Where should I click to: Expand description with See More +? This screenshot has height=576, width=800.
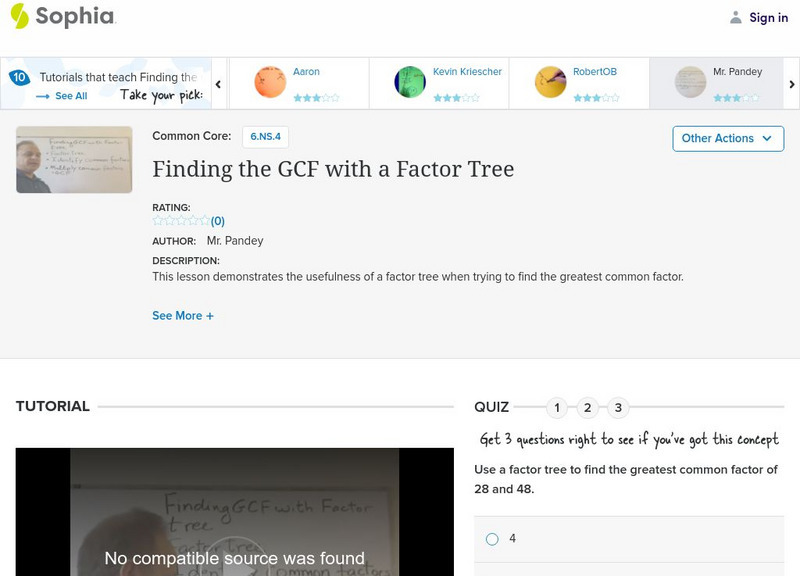(x=183, y=316)
